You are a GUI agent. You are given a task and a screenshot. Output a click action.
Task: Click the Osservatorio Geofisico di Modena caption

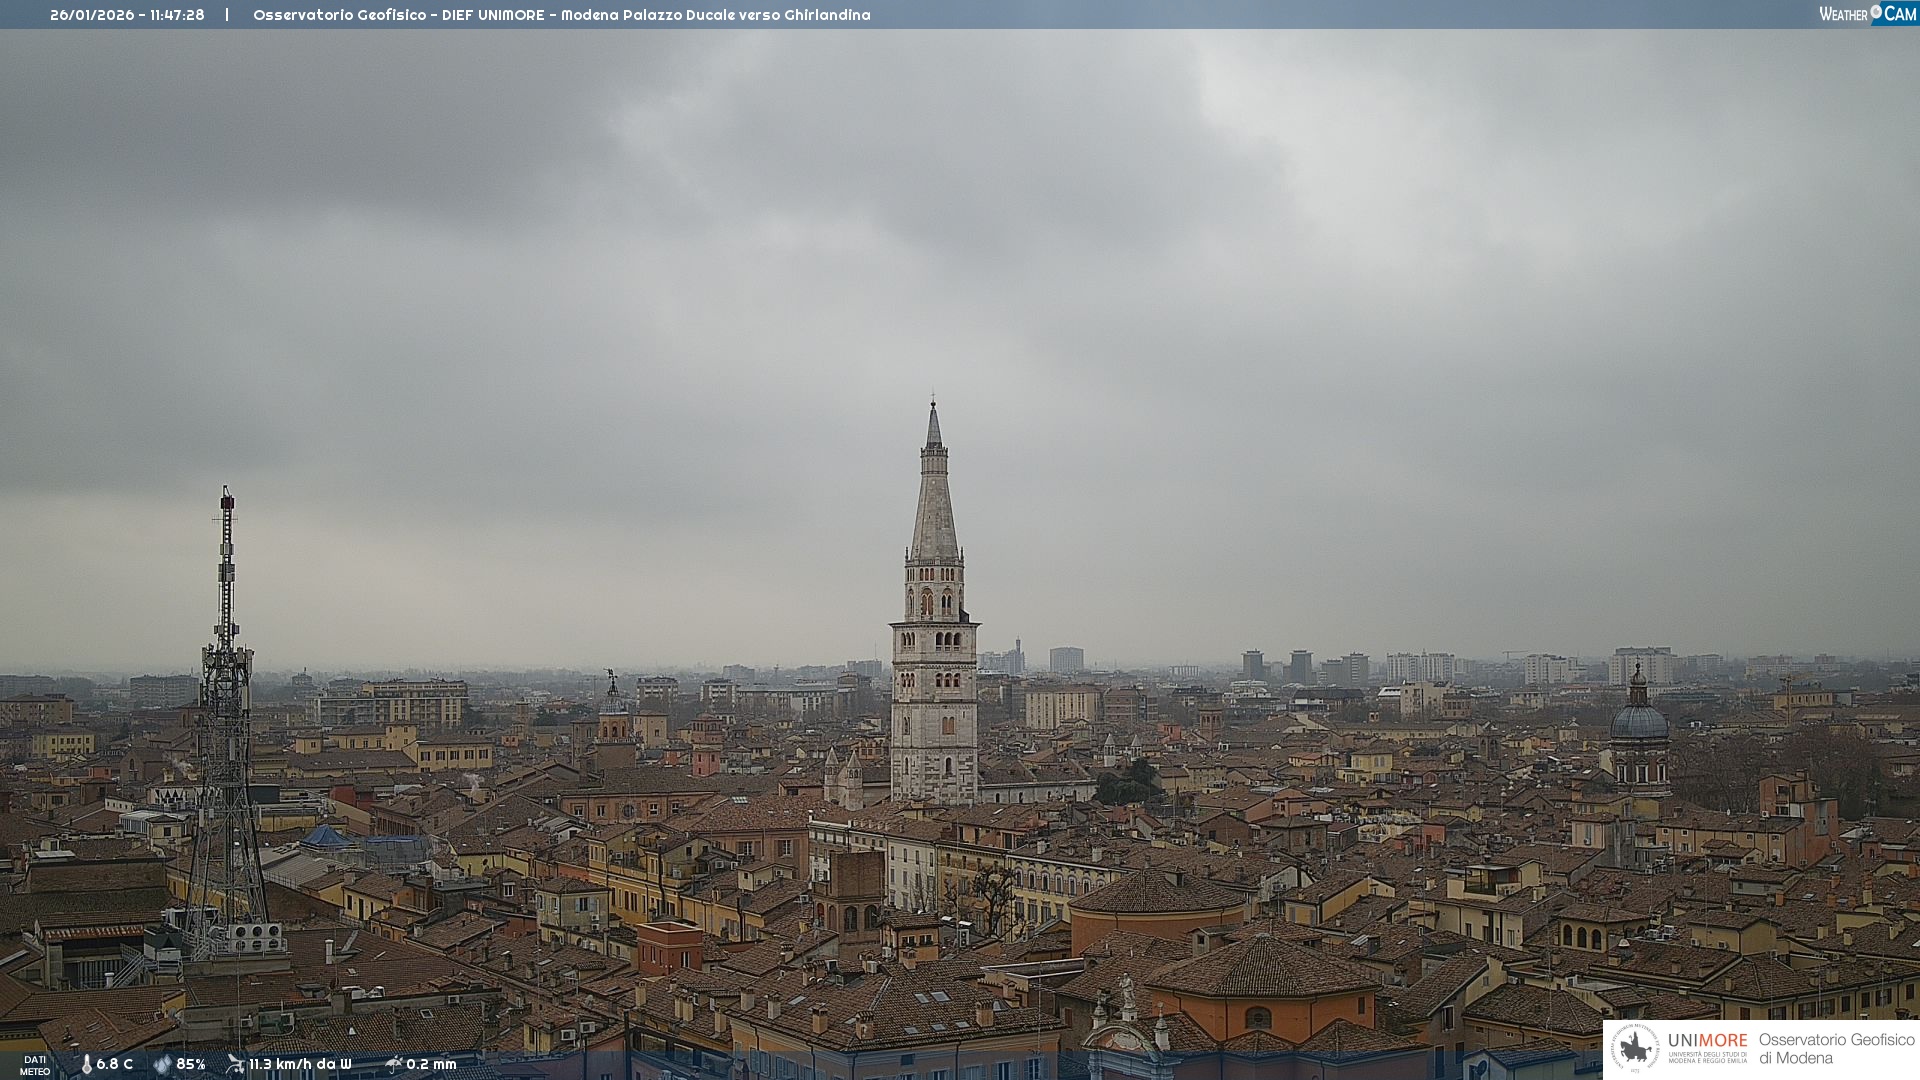[x=1836, y=1048]
